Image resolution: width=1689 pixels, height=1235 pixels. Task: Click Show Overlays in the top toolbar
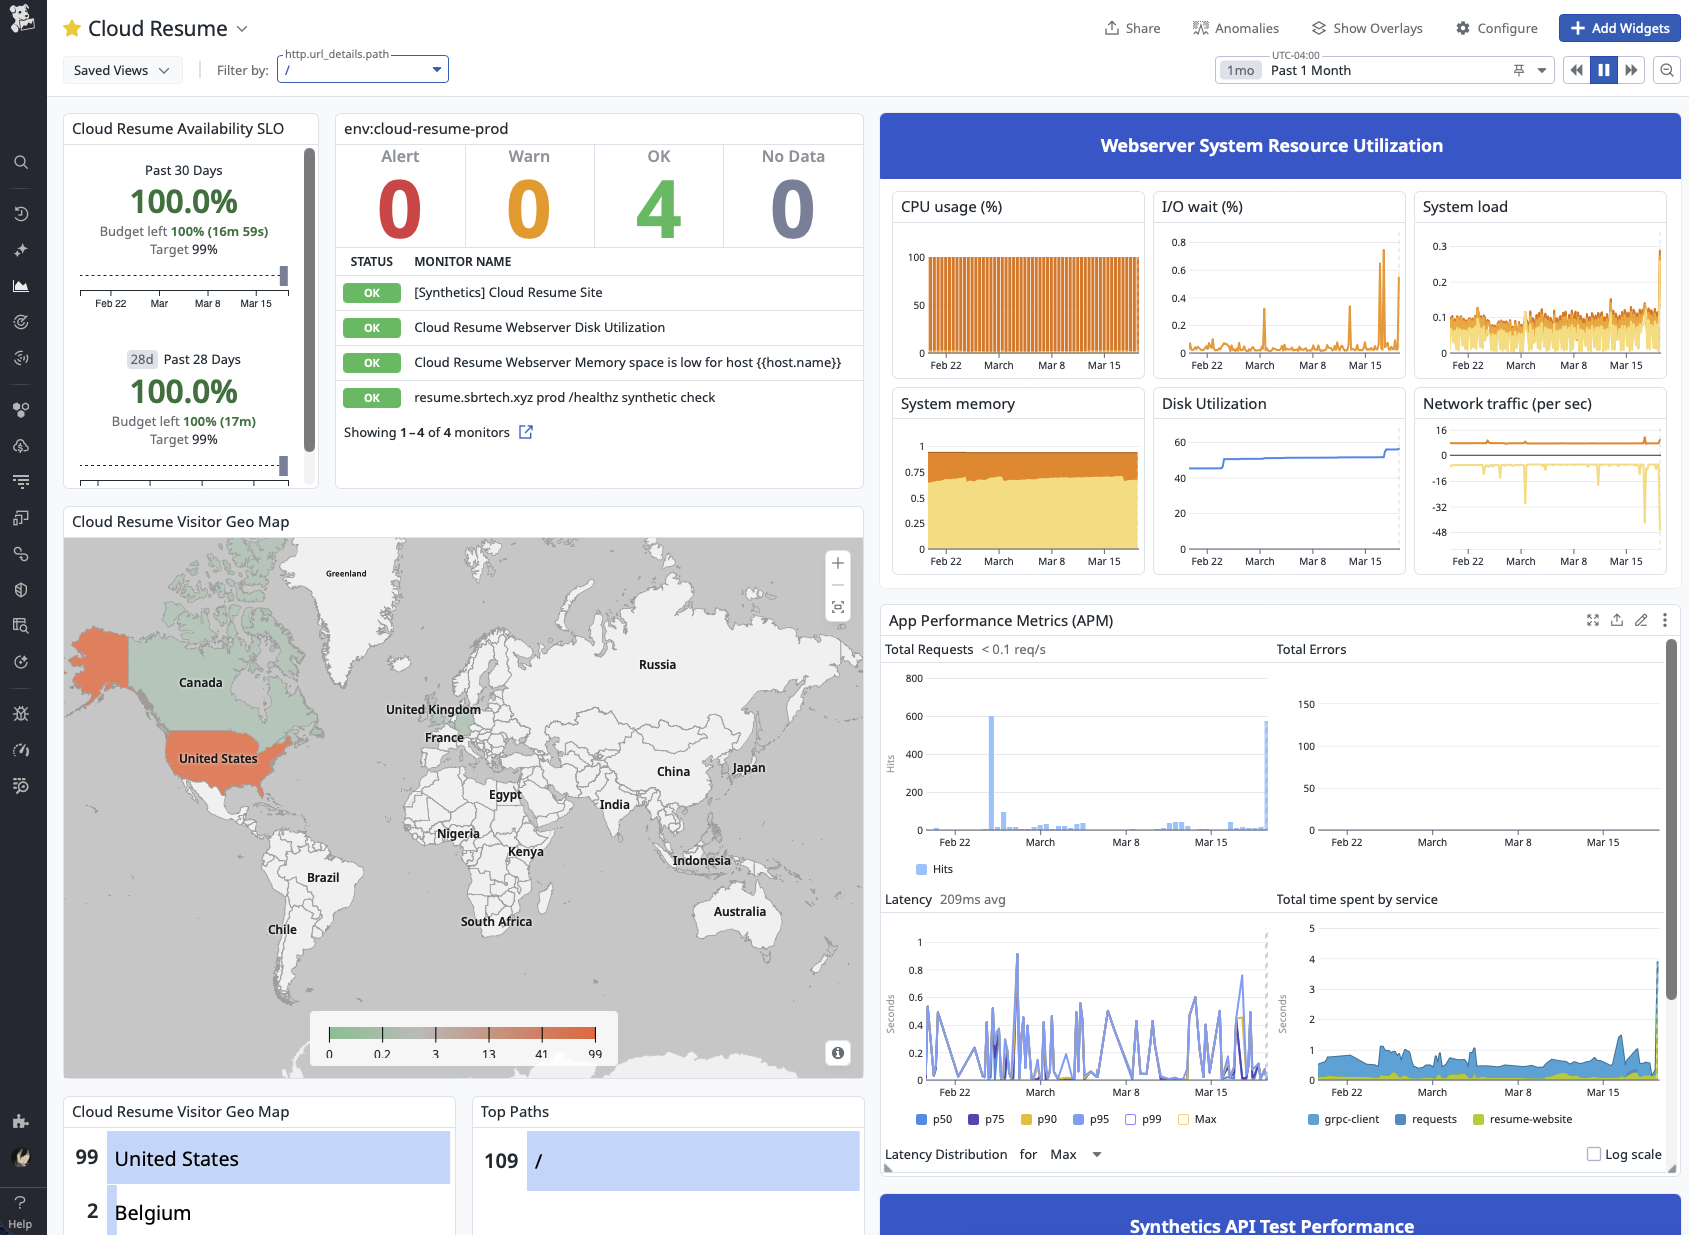tap(1367, 28)
